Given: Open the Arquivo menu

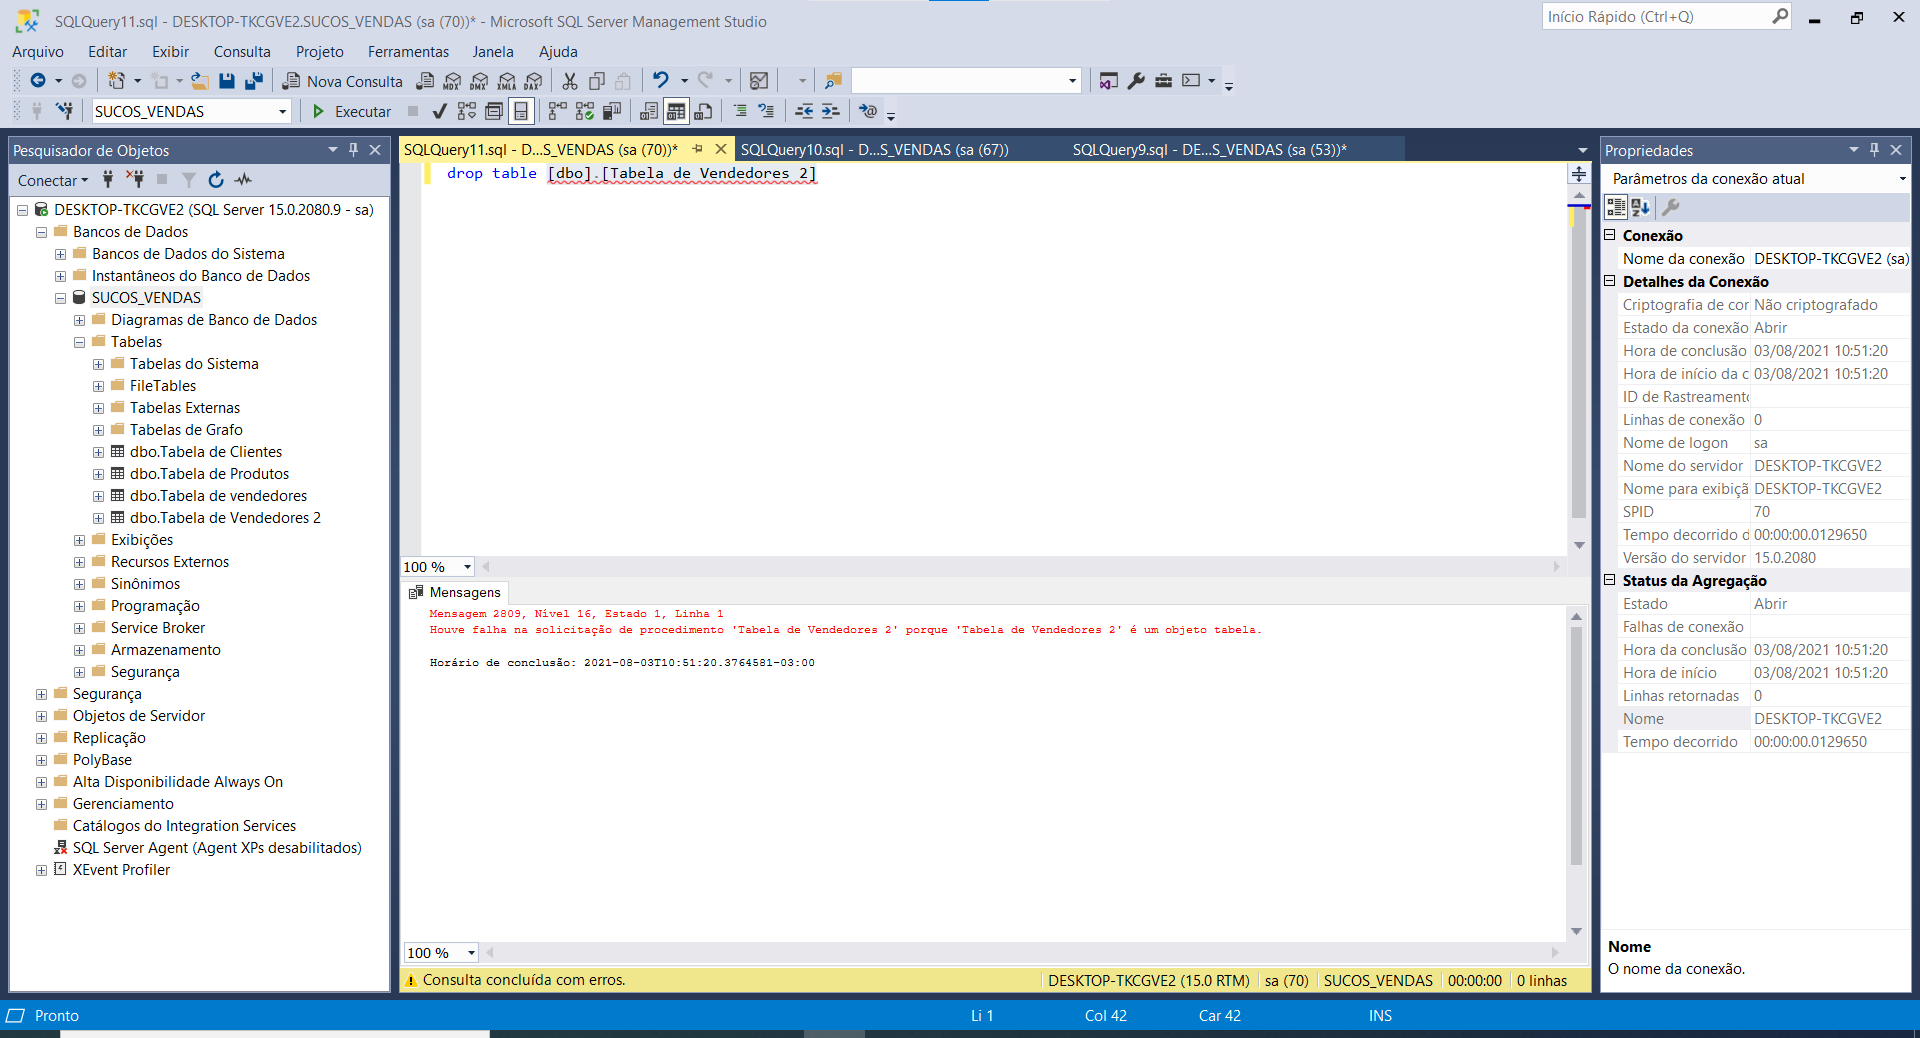Looking at the screenshot, I should click(38, 52).
